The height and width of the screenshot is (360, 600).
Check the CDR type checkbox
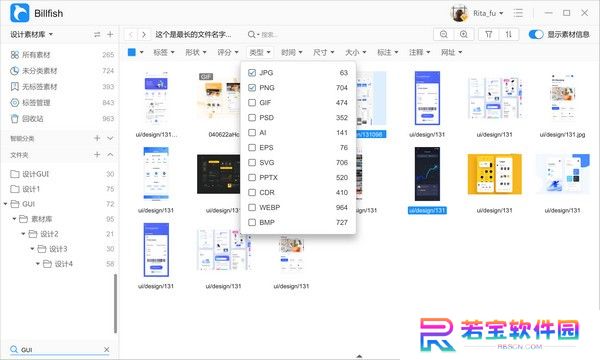252,192
